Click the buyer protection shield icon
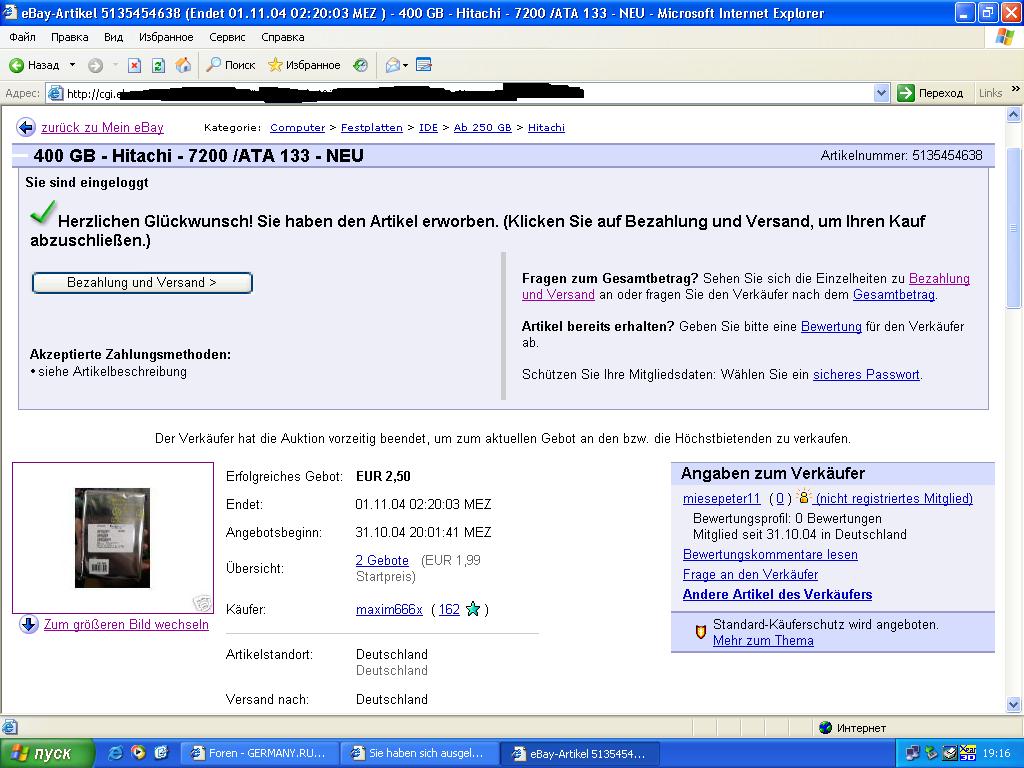1024x768 pixels. (x=700, y=632)
